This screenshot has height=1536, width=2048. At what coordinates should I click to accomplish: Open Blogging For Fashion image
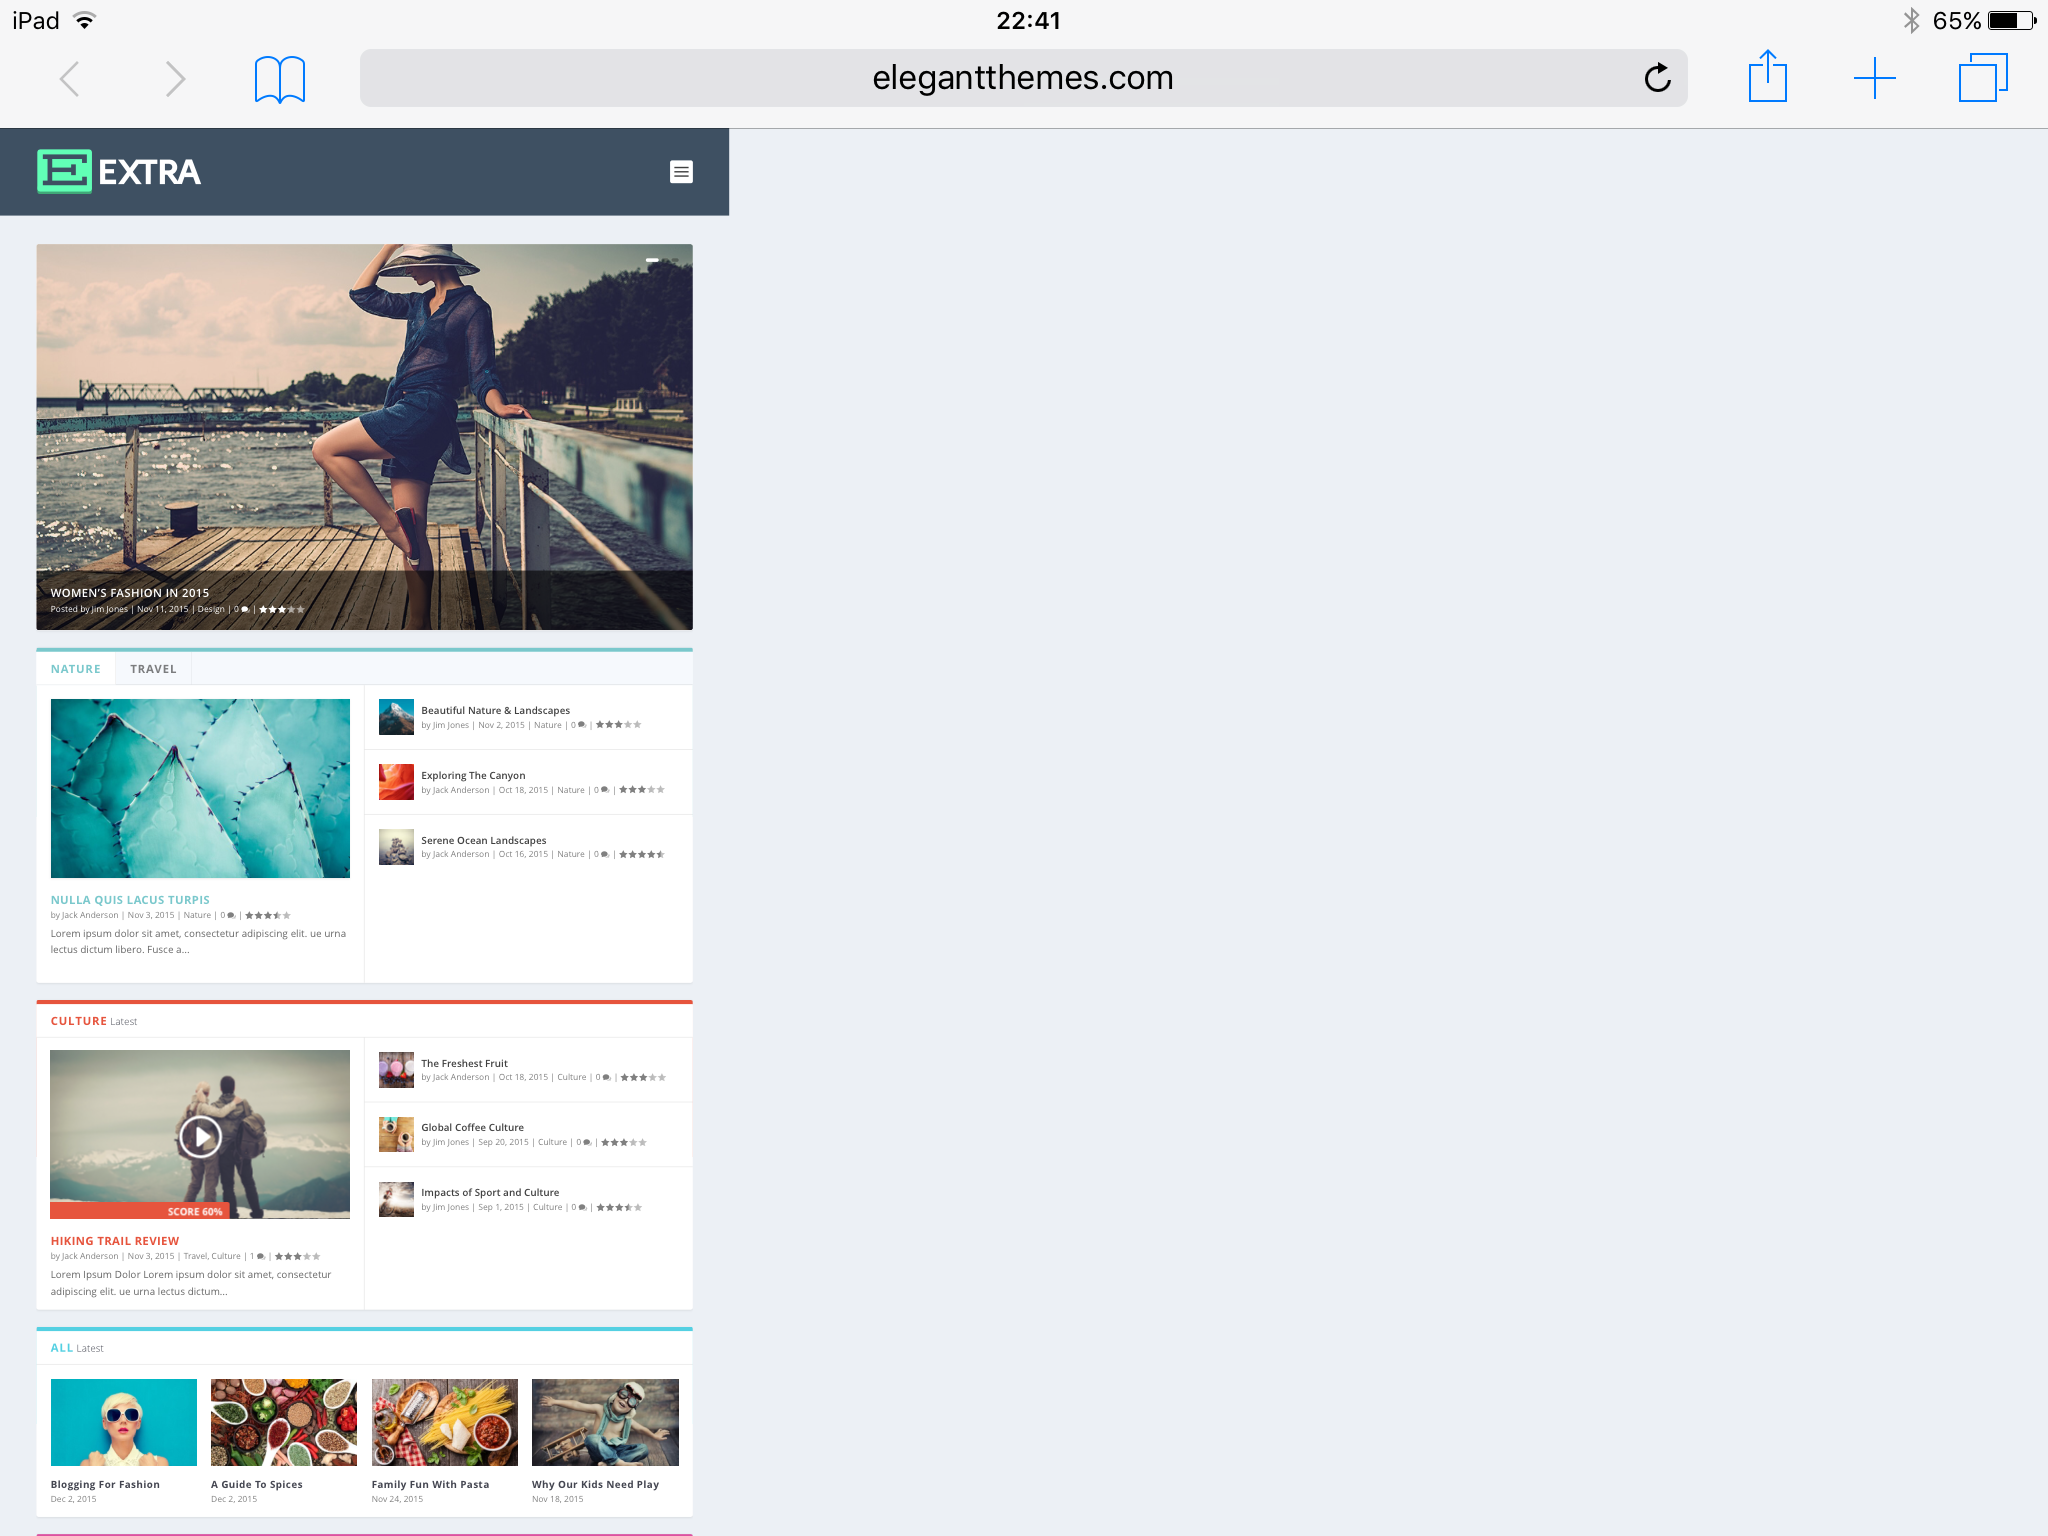tap(124, 1422)
